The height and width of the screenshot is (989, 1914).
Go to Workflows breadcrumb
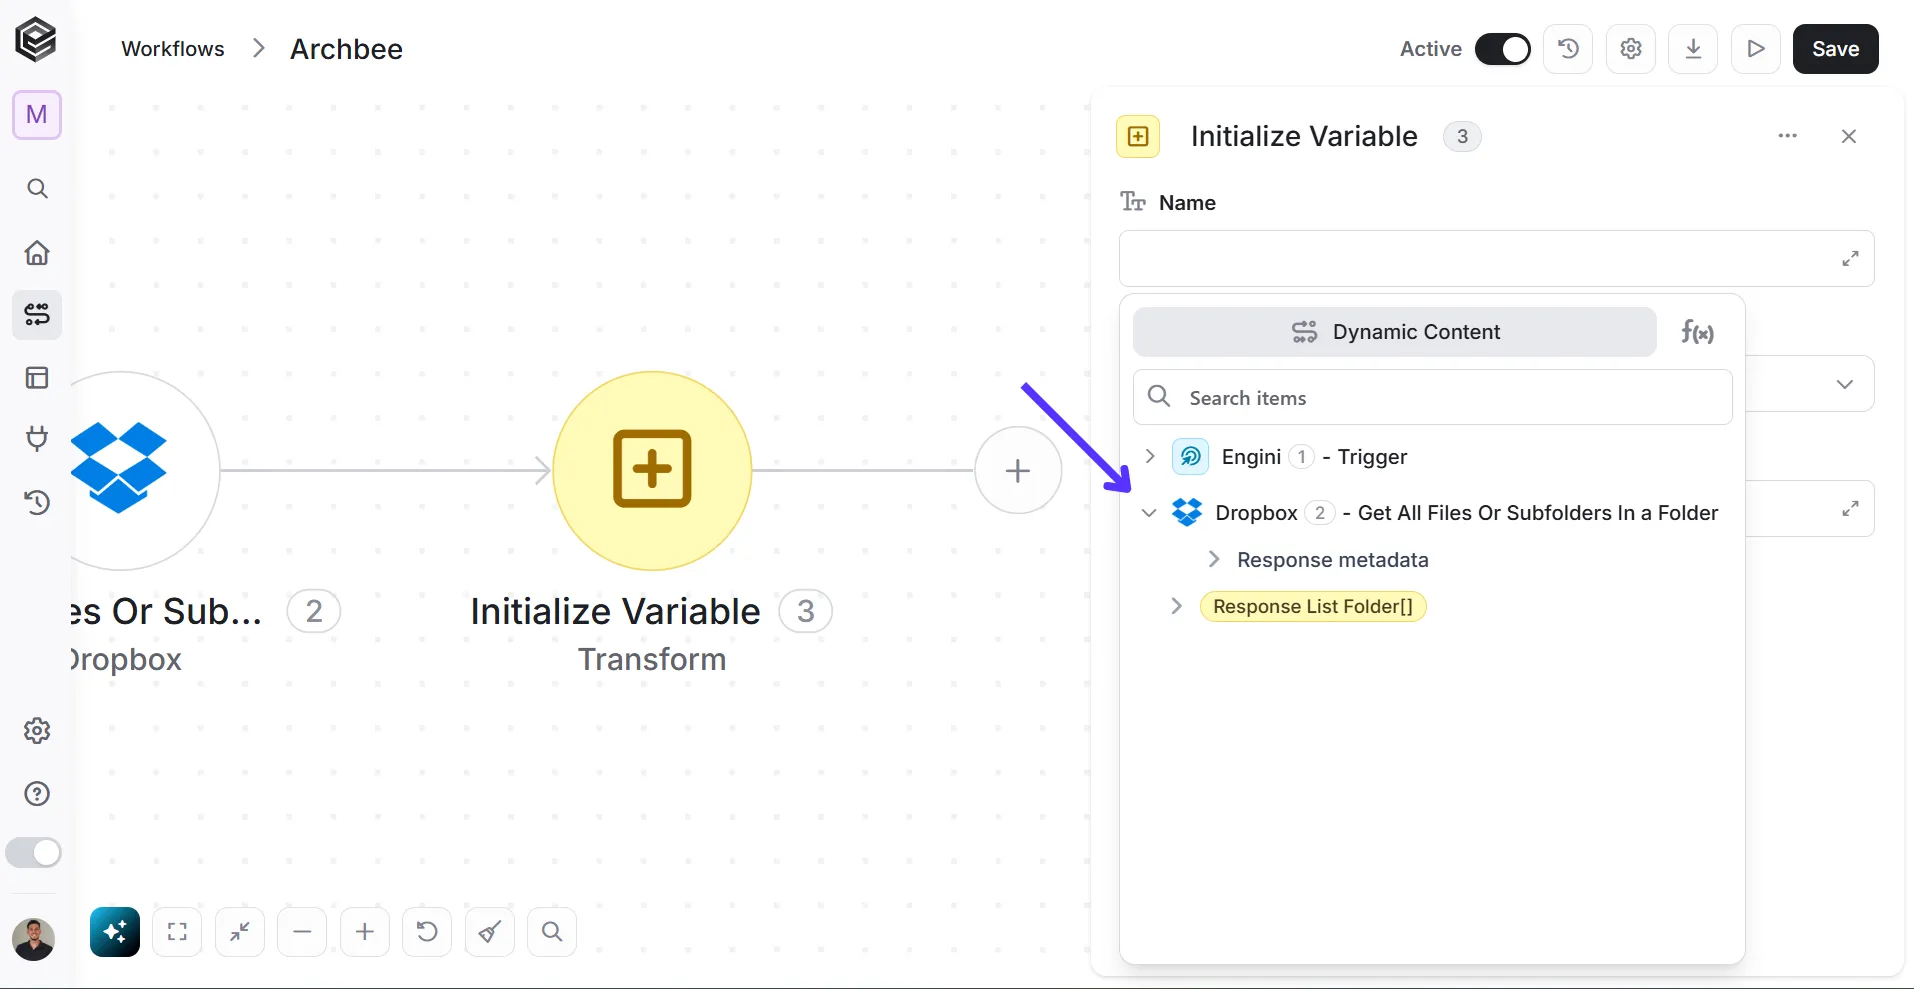pos(173,49)
